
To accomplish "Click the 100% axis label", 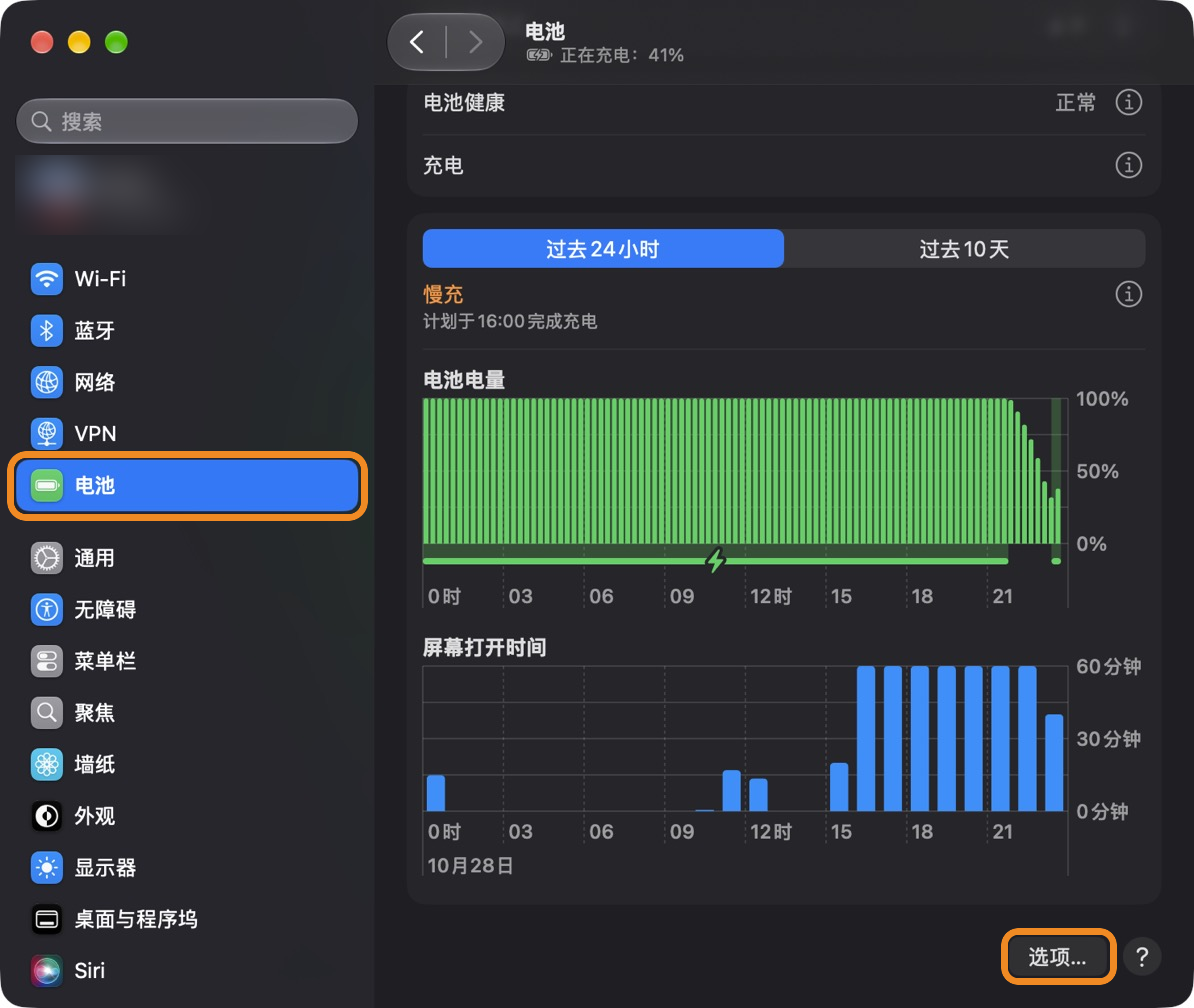I will click(1102, 399).
